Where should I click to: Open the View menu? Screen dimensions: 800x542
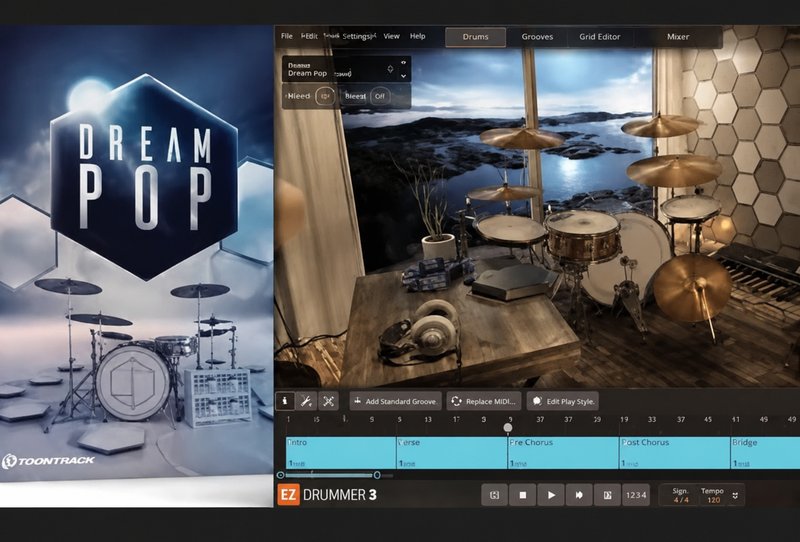coord(391,36)
